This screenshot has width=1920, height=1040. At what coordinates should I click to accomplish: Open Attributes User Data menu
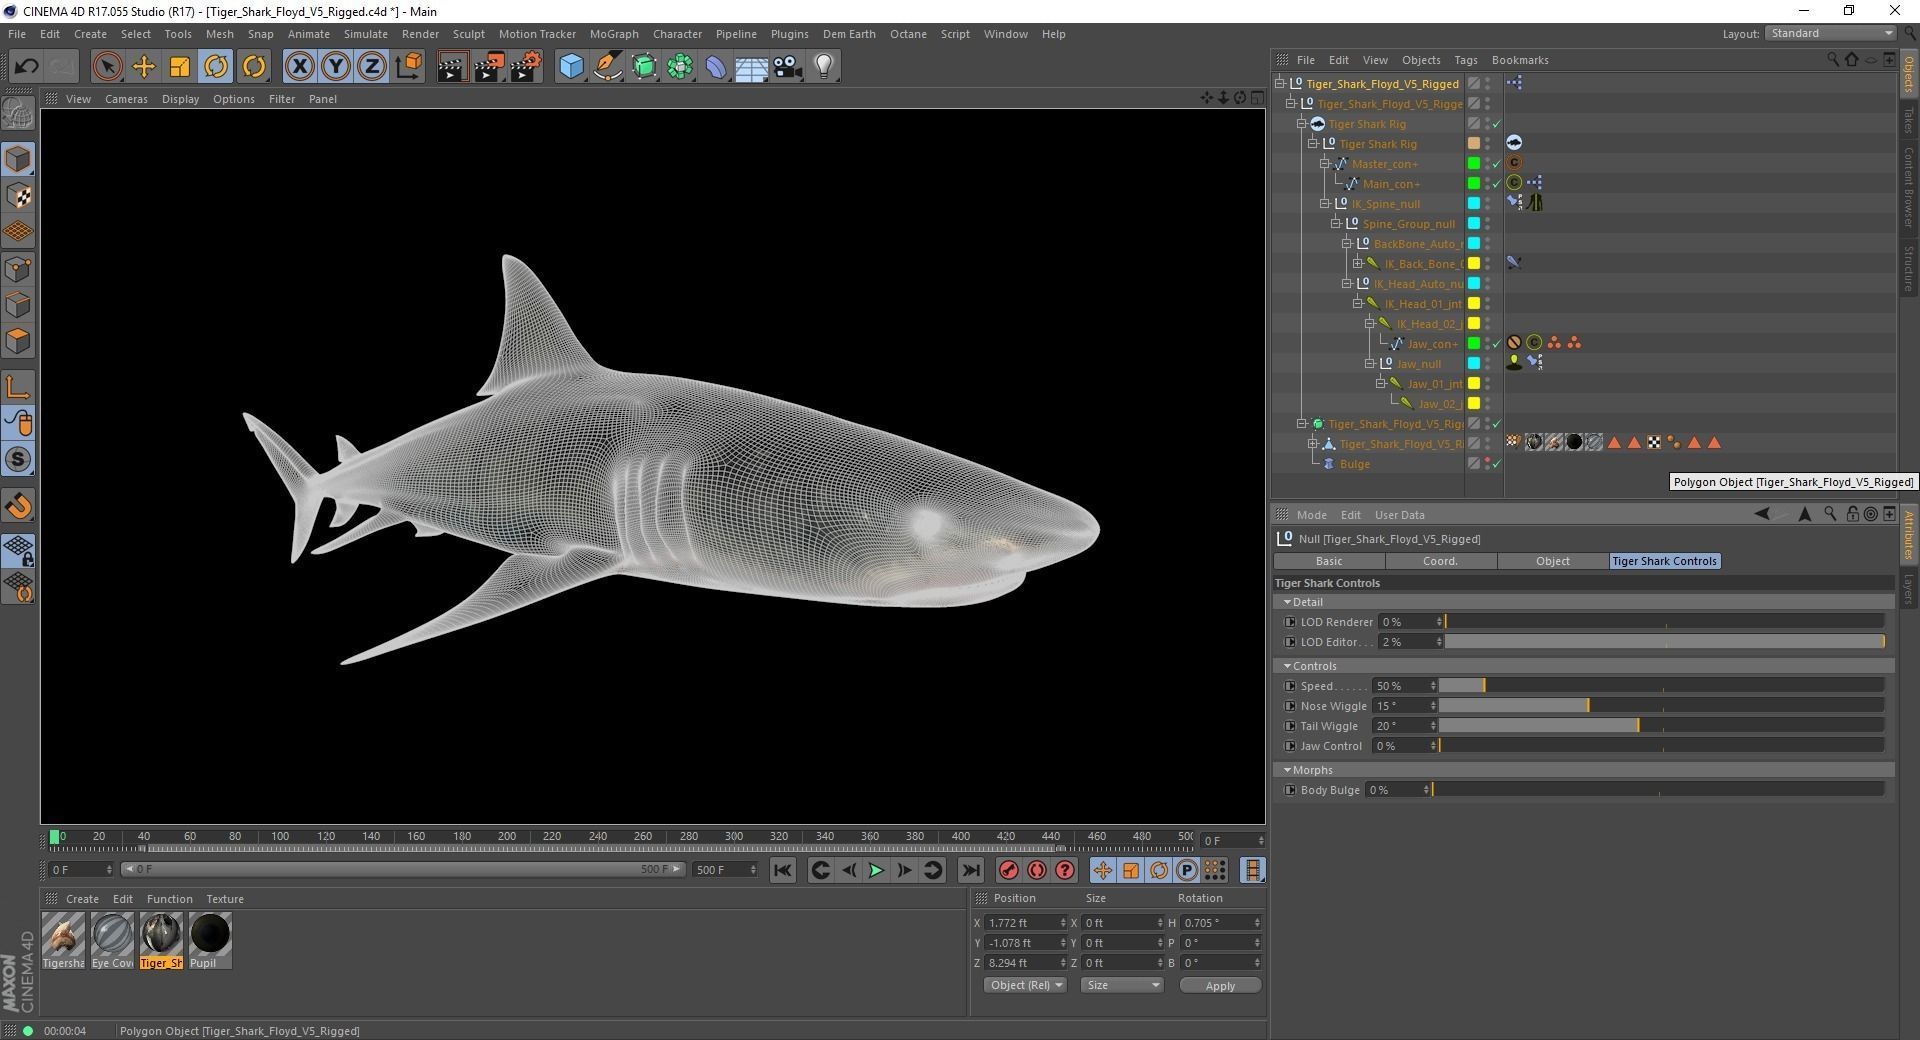tap(1399, 515)
